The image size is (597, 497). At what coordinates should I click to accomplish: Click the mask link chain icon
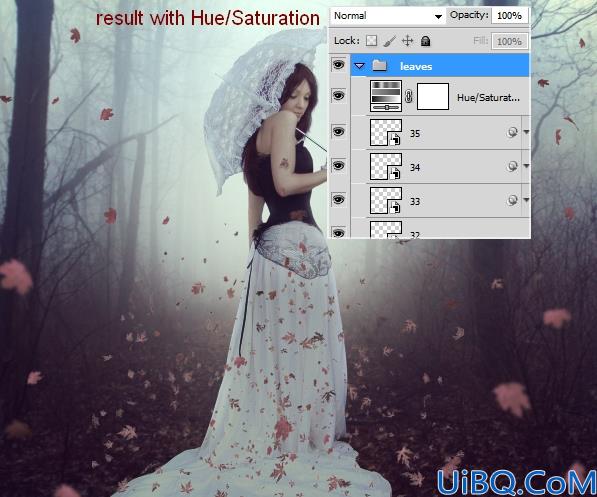[x=409, y=96]
